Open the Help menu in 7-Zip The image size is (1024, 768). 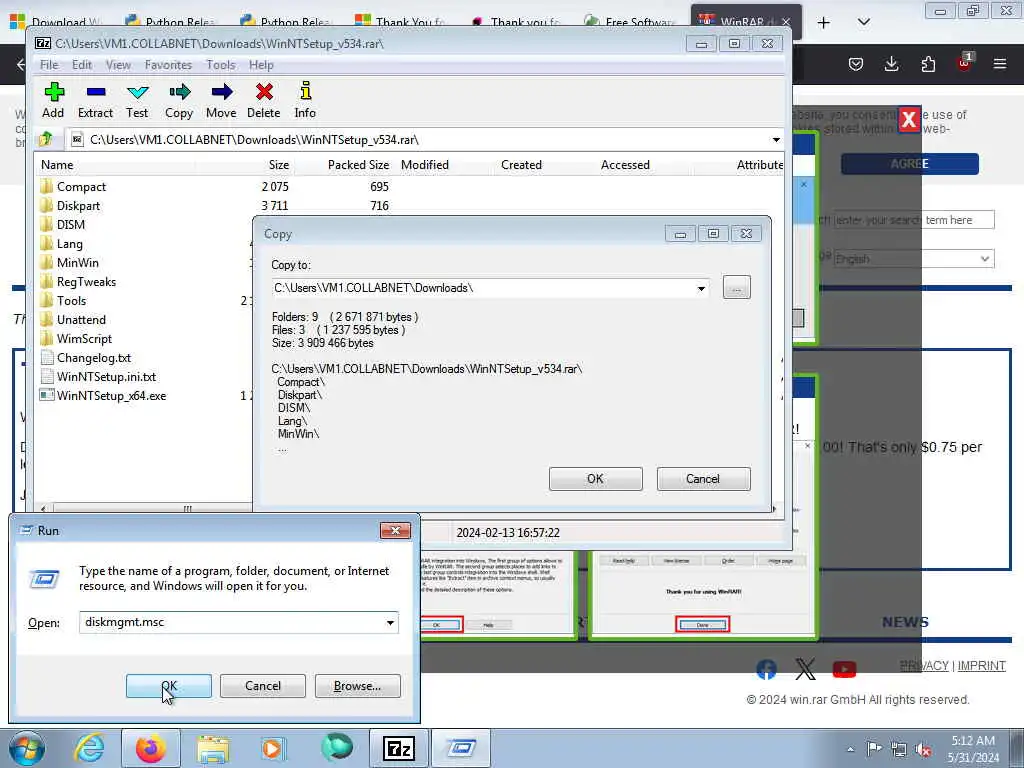[261, 65]
